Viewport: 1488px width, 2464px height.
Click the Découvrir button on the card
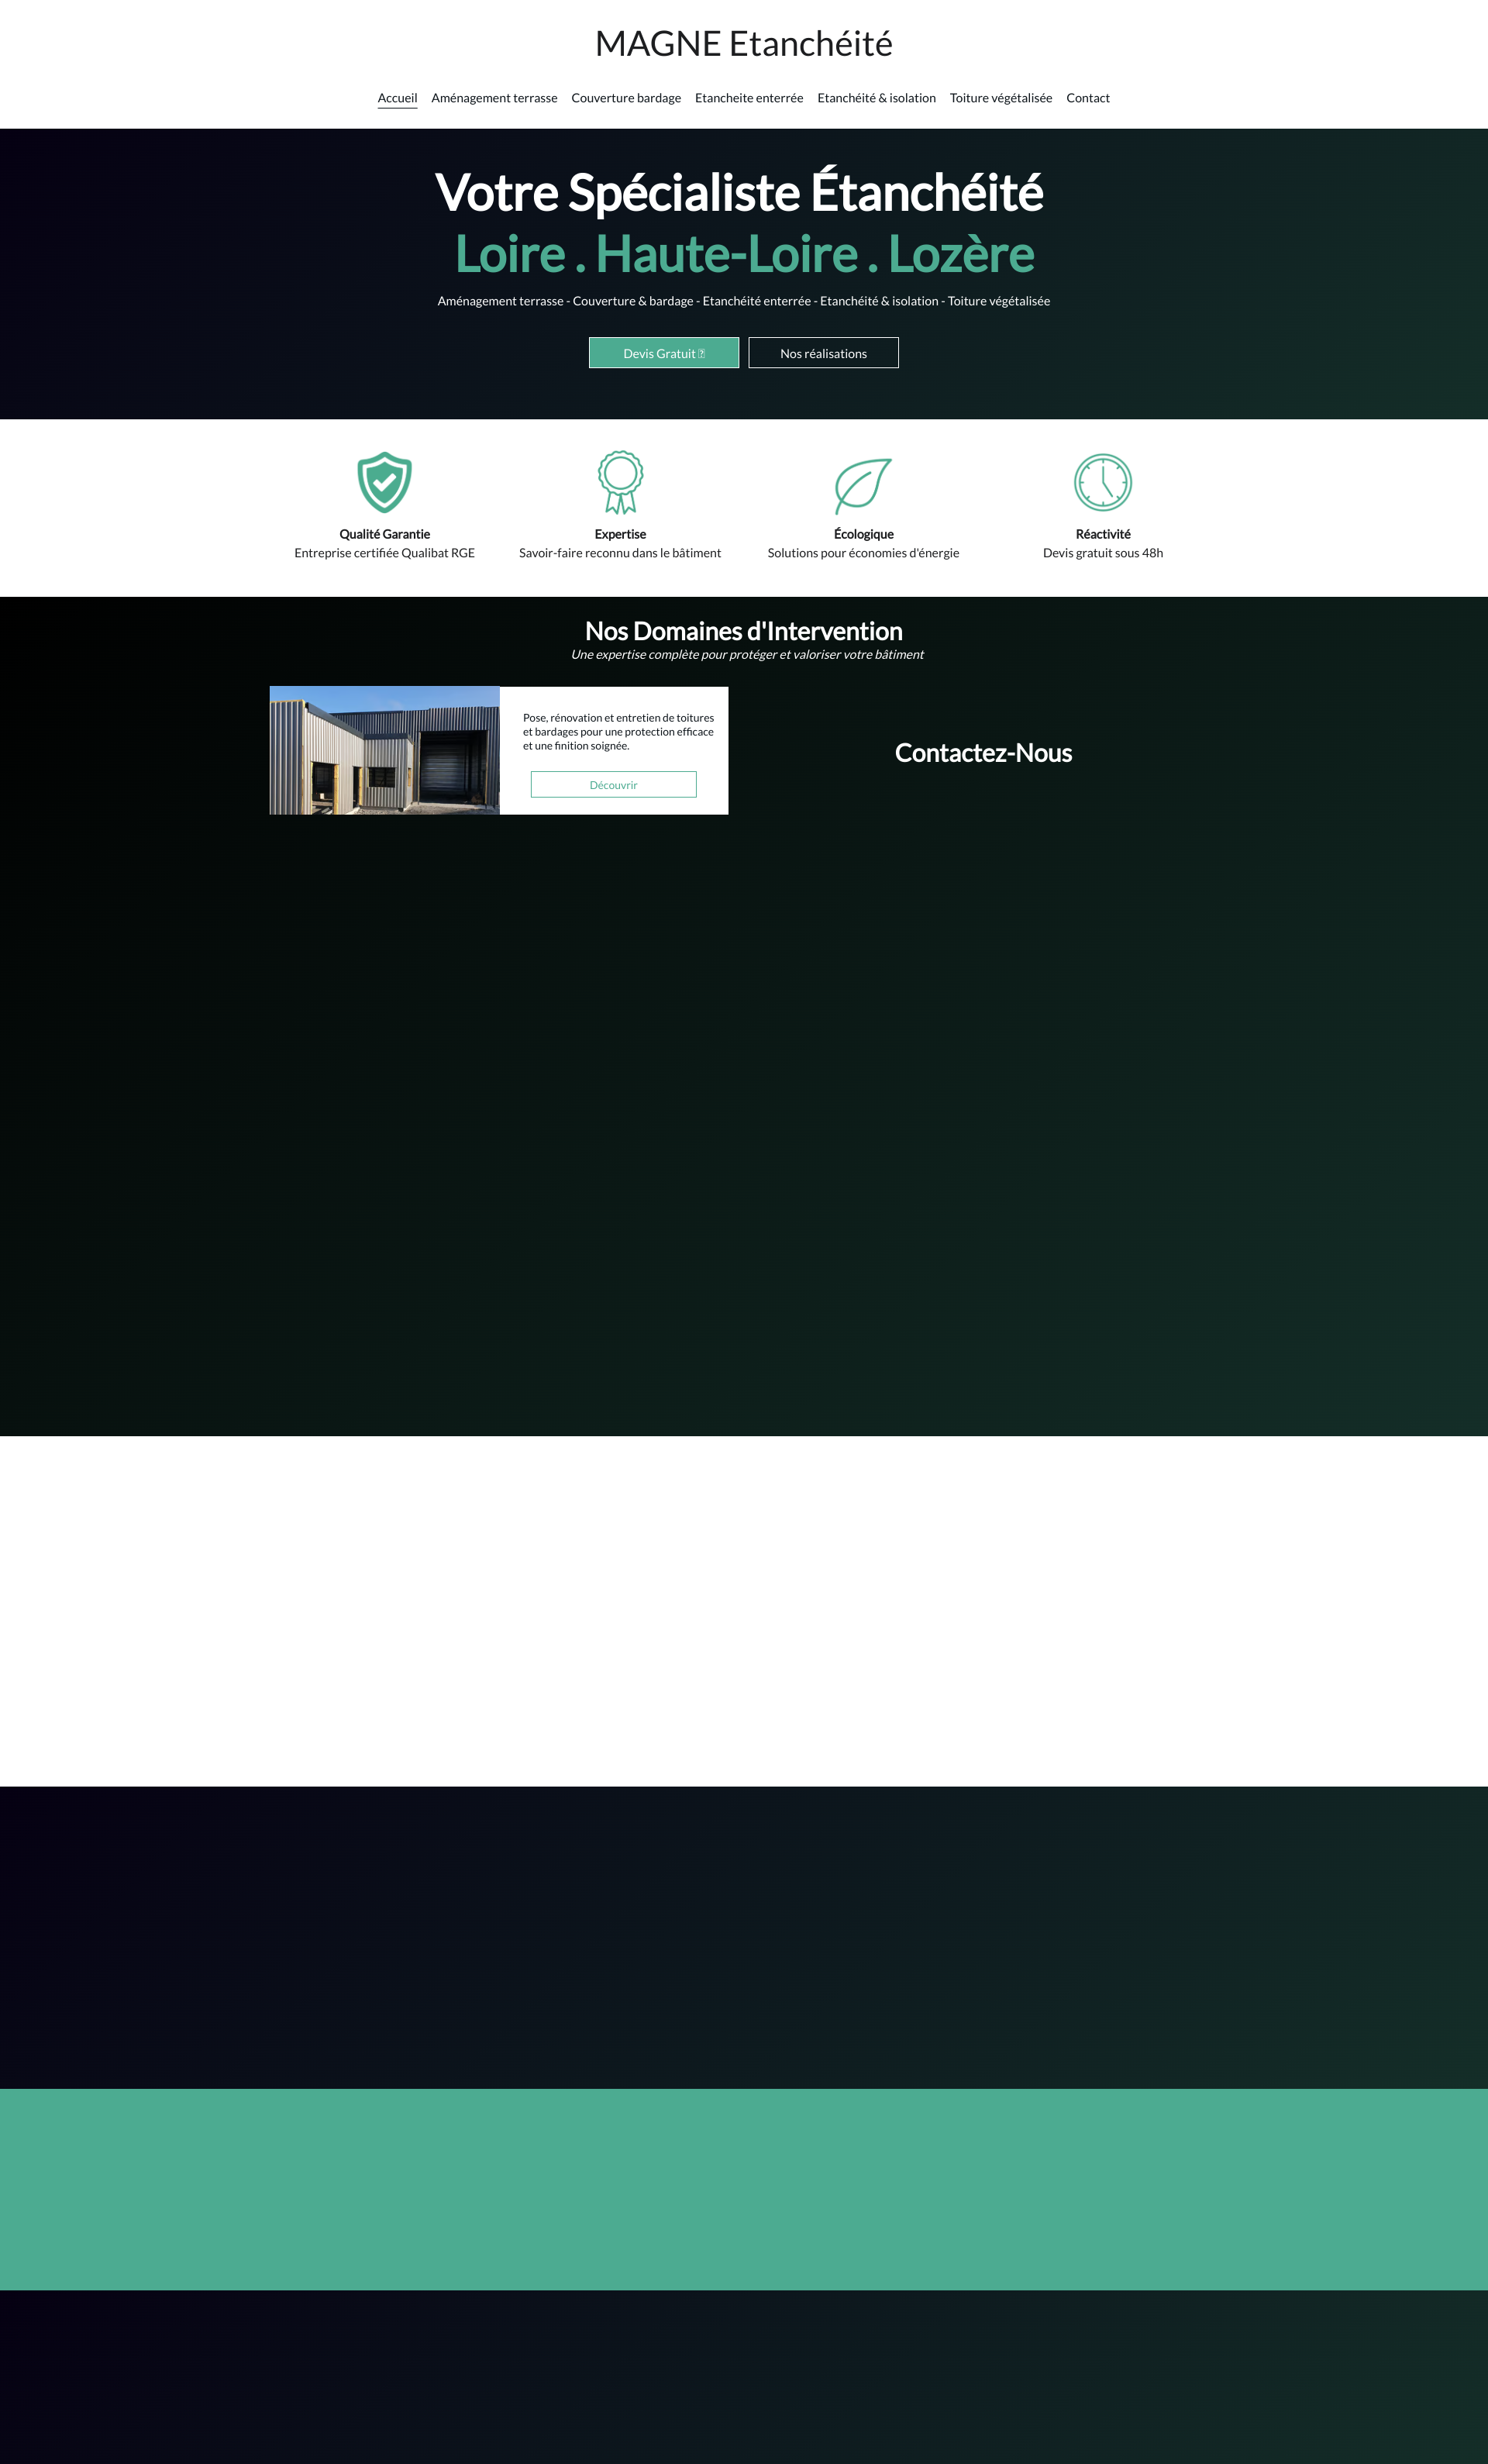click(613, 785)
